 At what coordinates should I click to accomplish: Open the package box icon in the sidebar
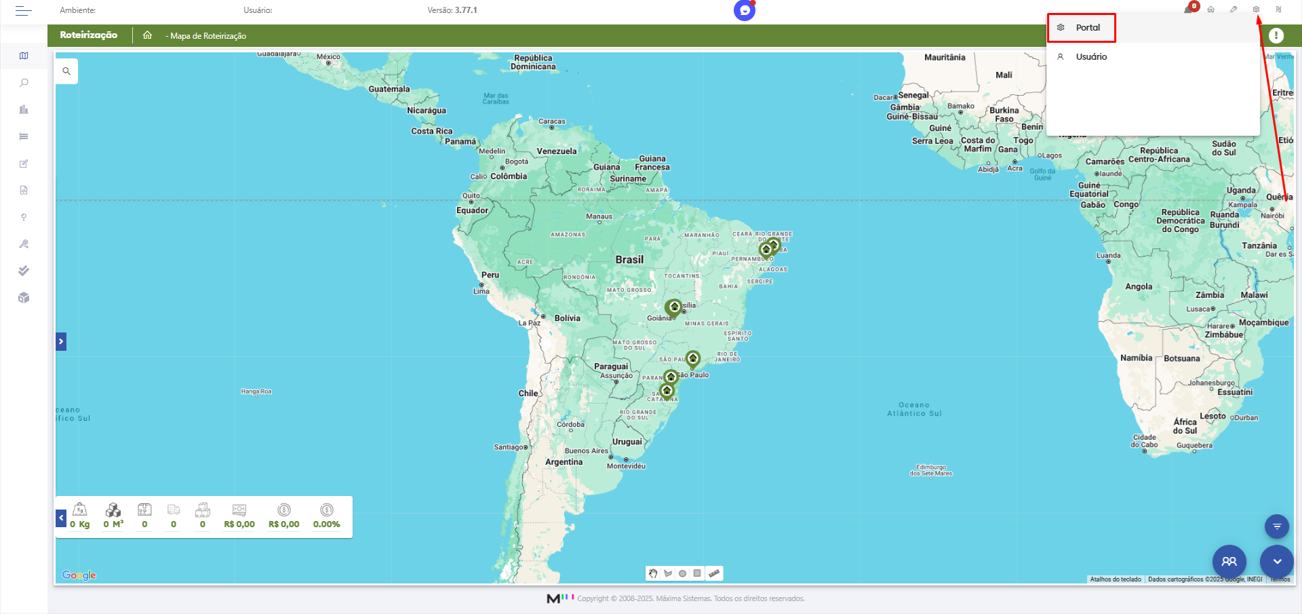pos(24,298)
